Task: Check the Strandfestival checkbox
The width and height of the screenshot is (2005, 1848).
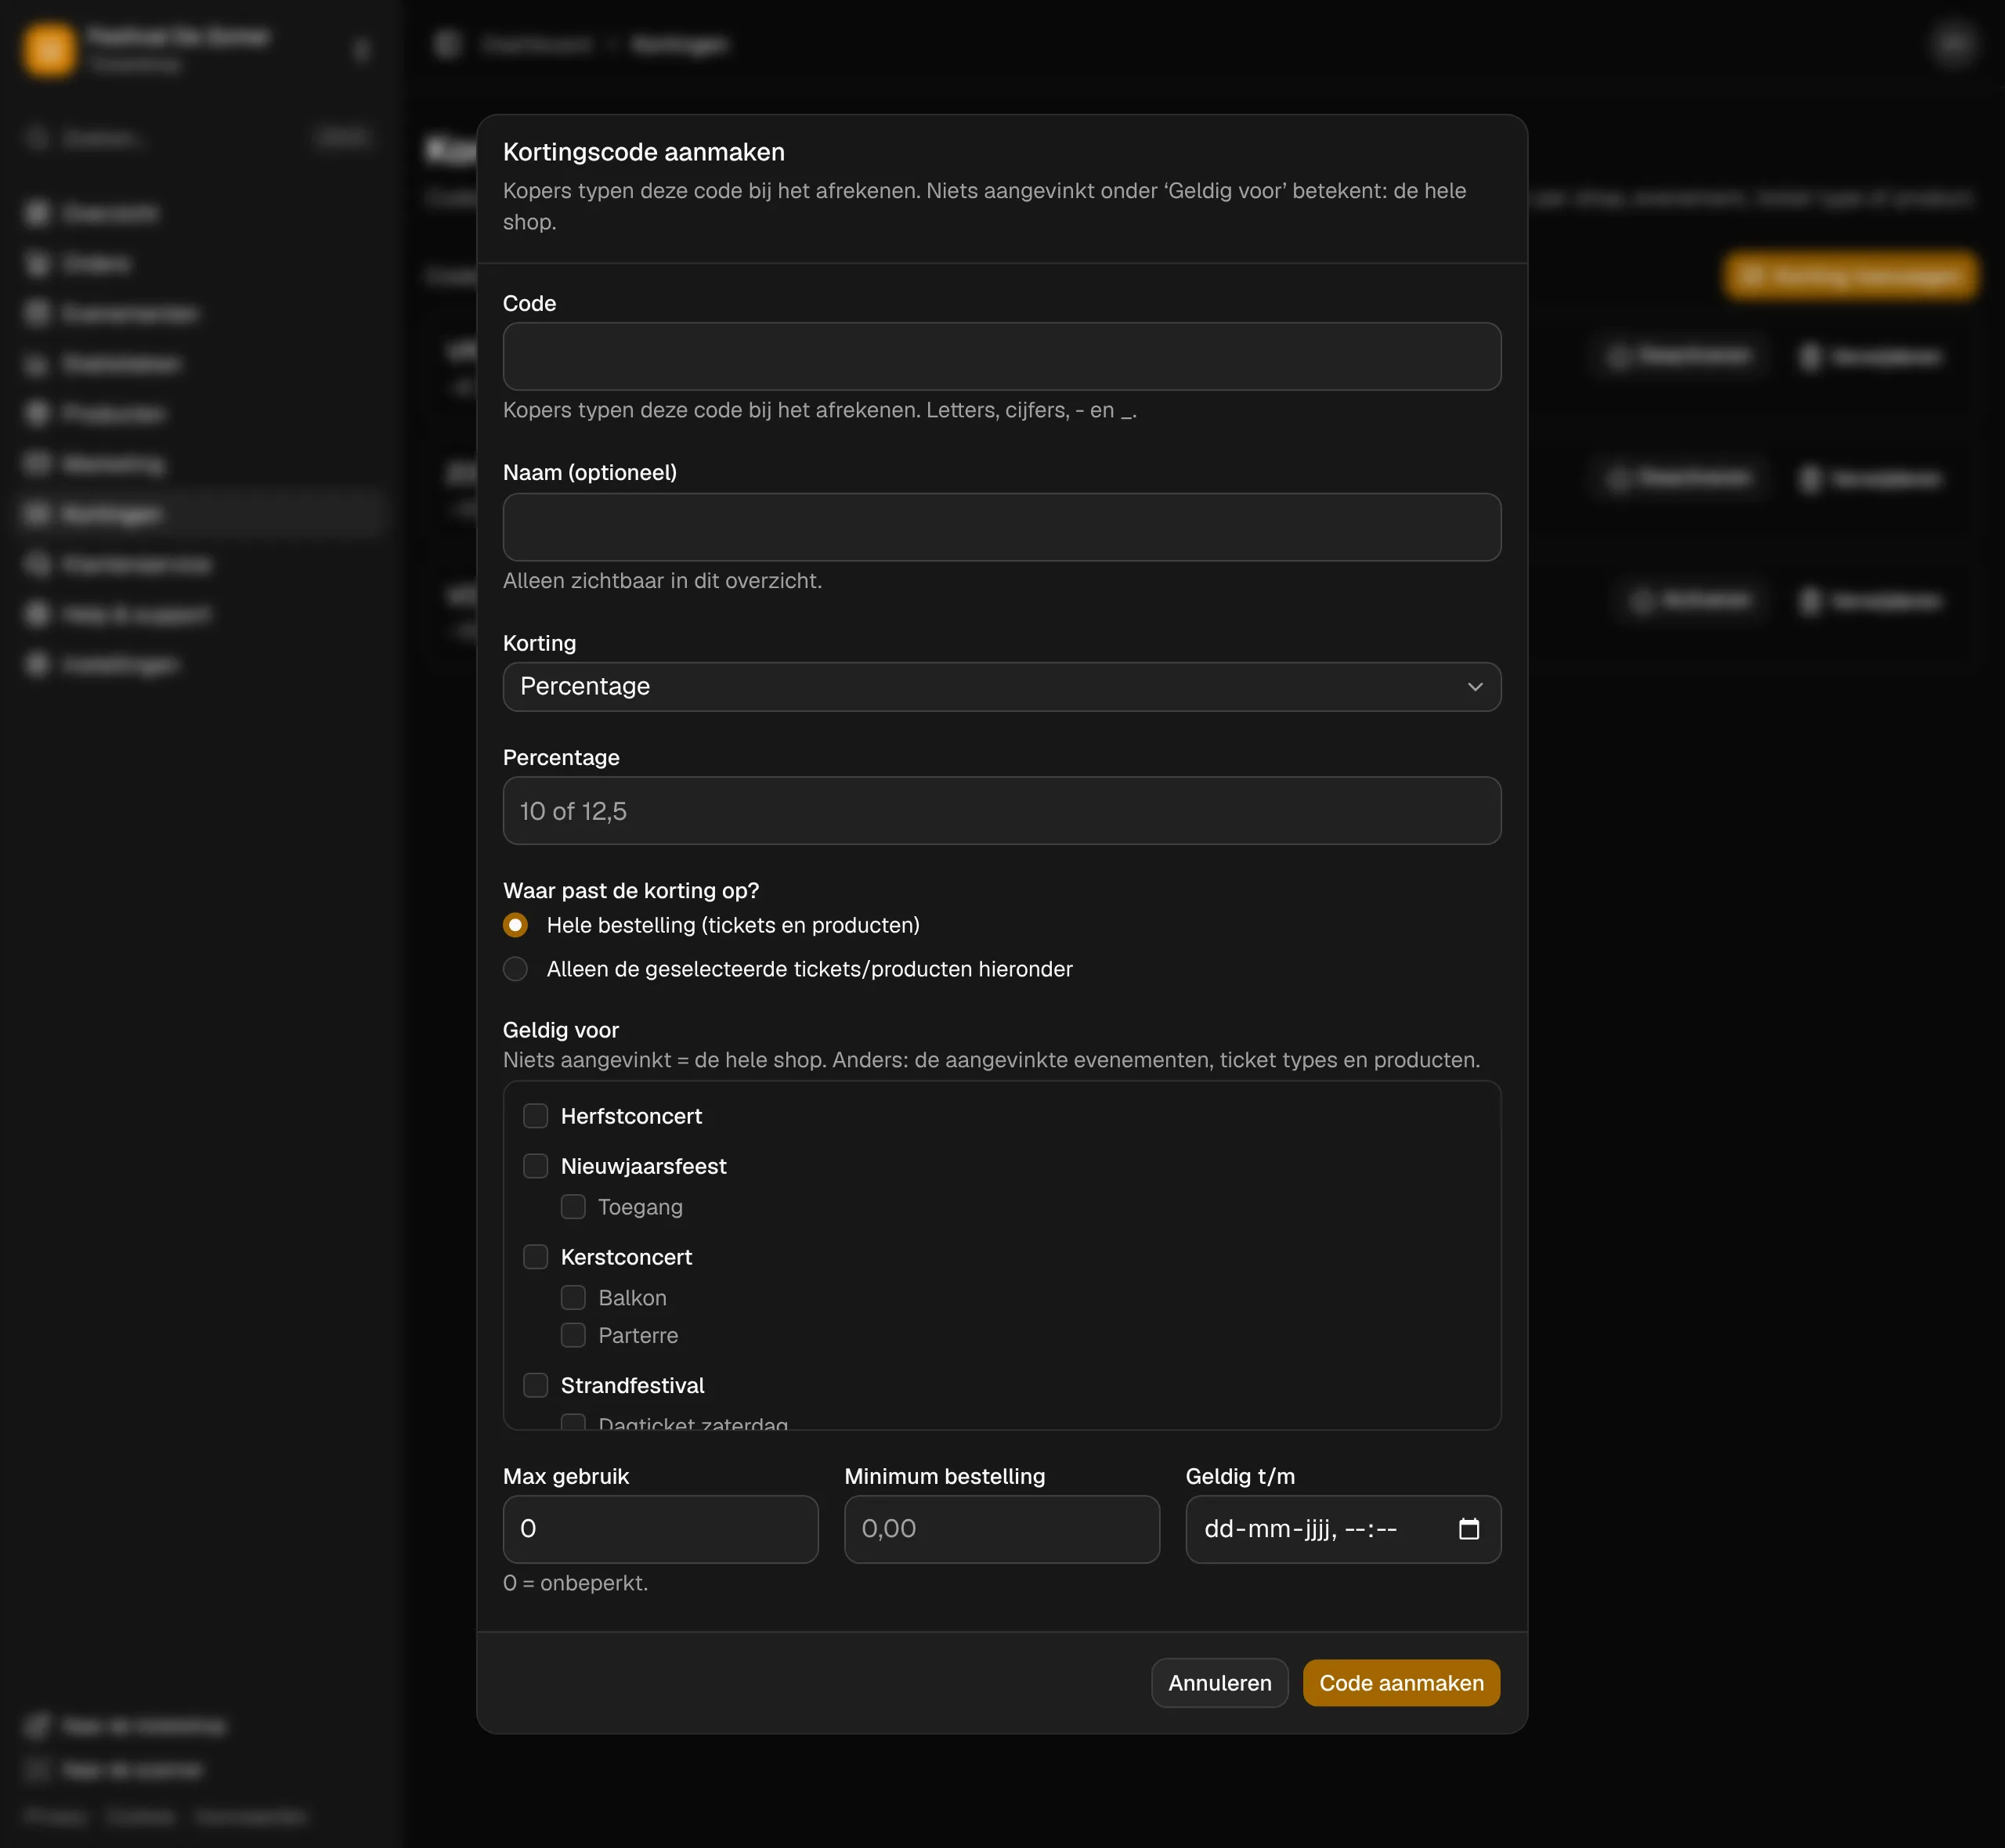Action: point(536,1386)
